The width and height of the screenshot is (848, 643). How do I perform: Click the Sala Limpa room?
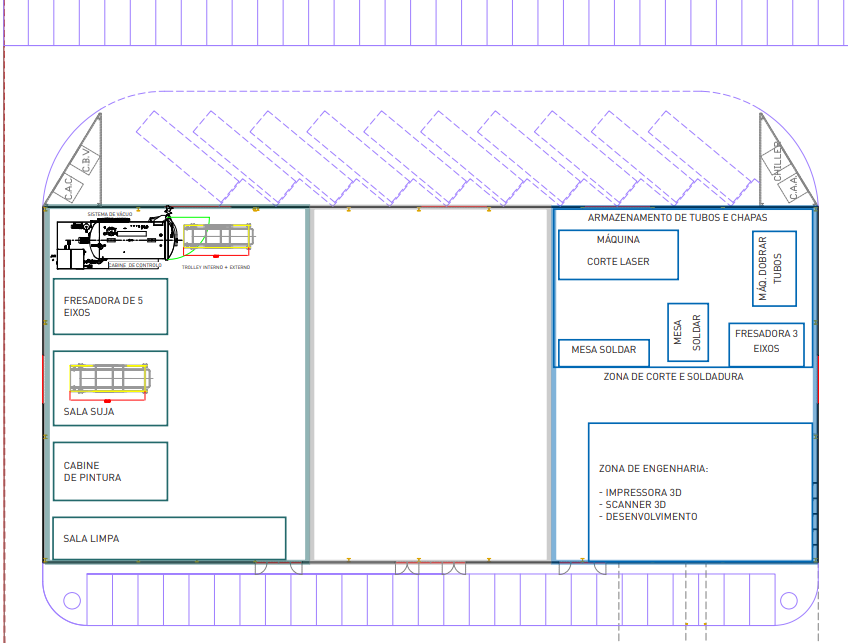pyautogui.click(x=169, y=538)
